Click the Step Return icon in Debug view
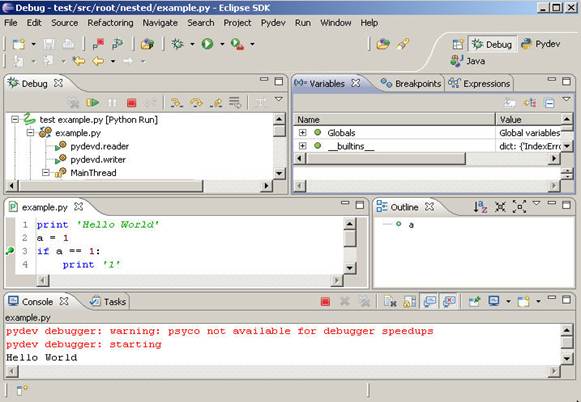 (x=216, y=103)
